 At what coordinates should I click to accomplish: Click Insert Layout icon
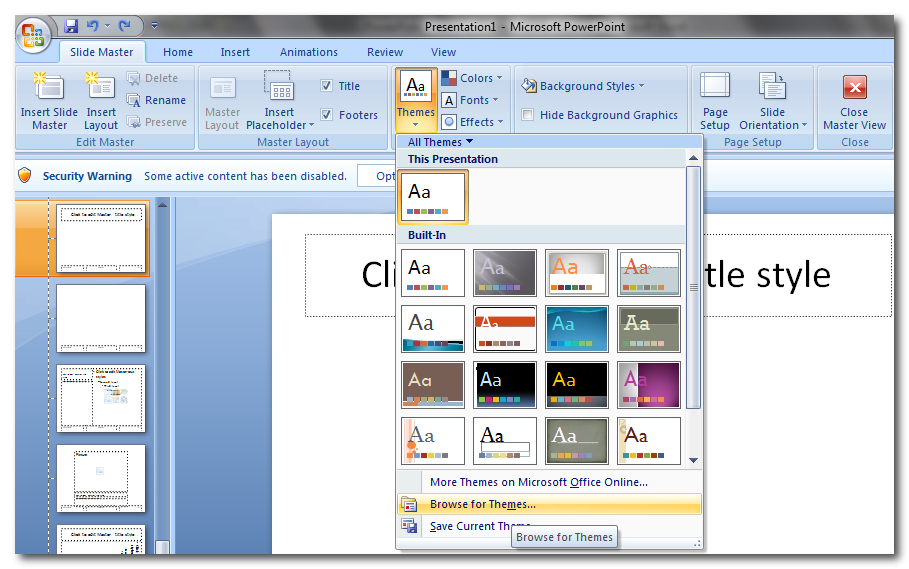pos(101,88)
